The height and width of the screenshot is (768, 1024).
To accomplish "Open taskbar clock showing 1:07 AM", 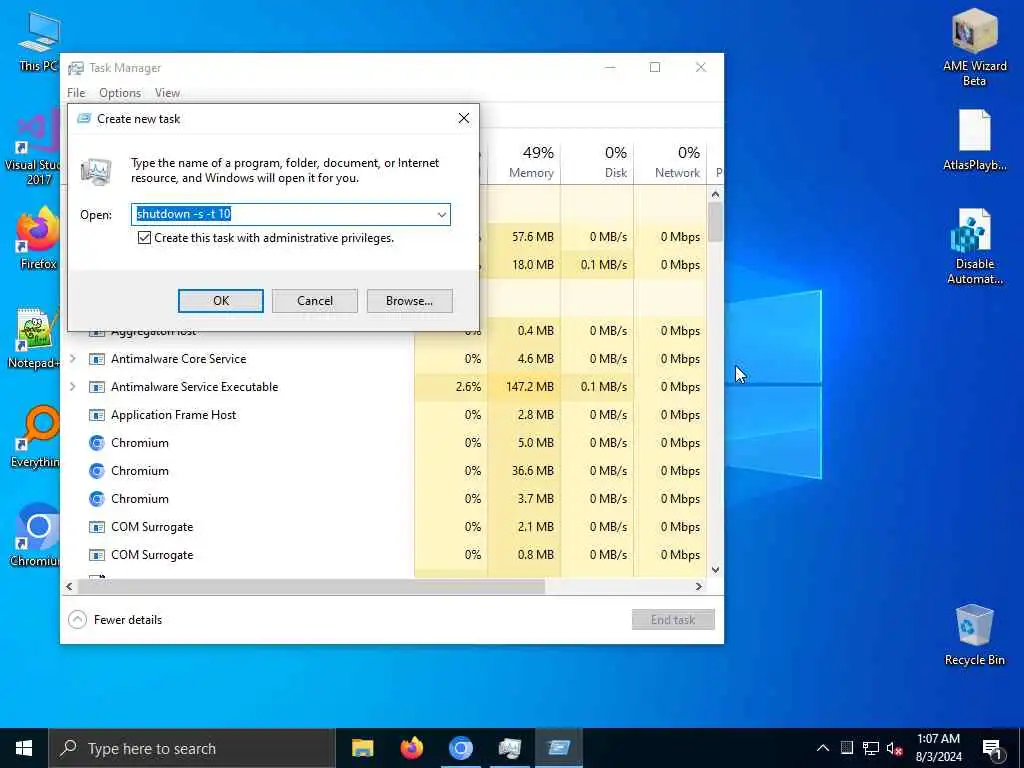I will (938, 748).
